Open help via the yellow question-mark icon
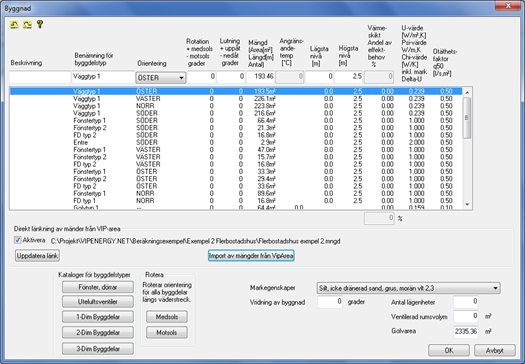The image size is (525, 364). pyautogui.click(x=40, y=24)
